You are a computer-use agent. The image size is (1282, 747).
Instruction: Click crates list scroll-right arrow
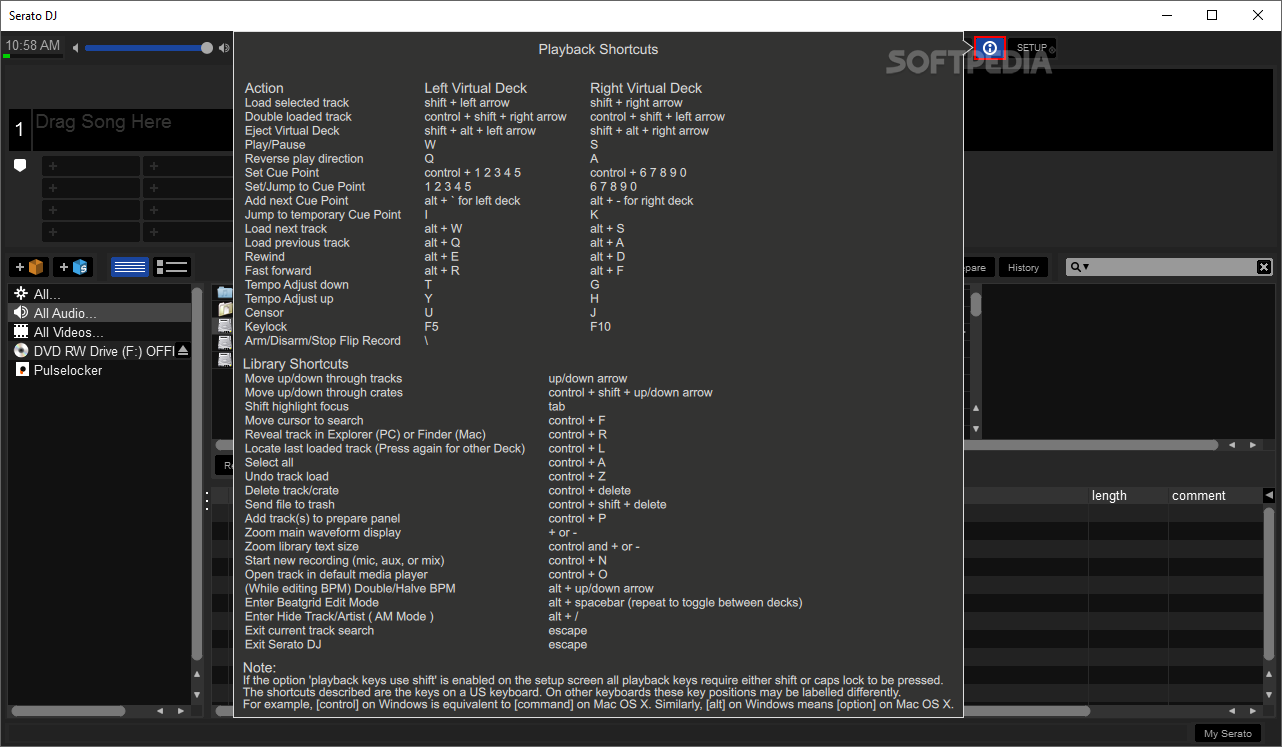click(x=181, y=711)
